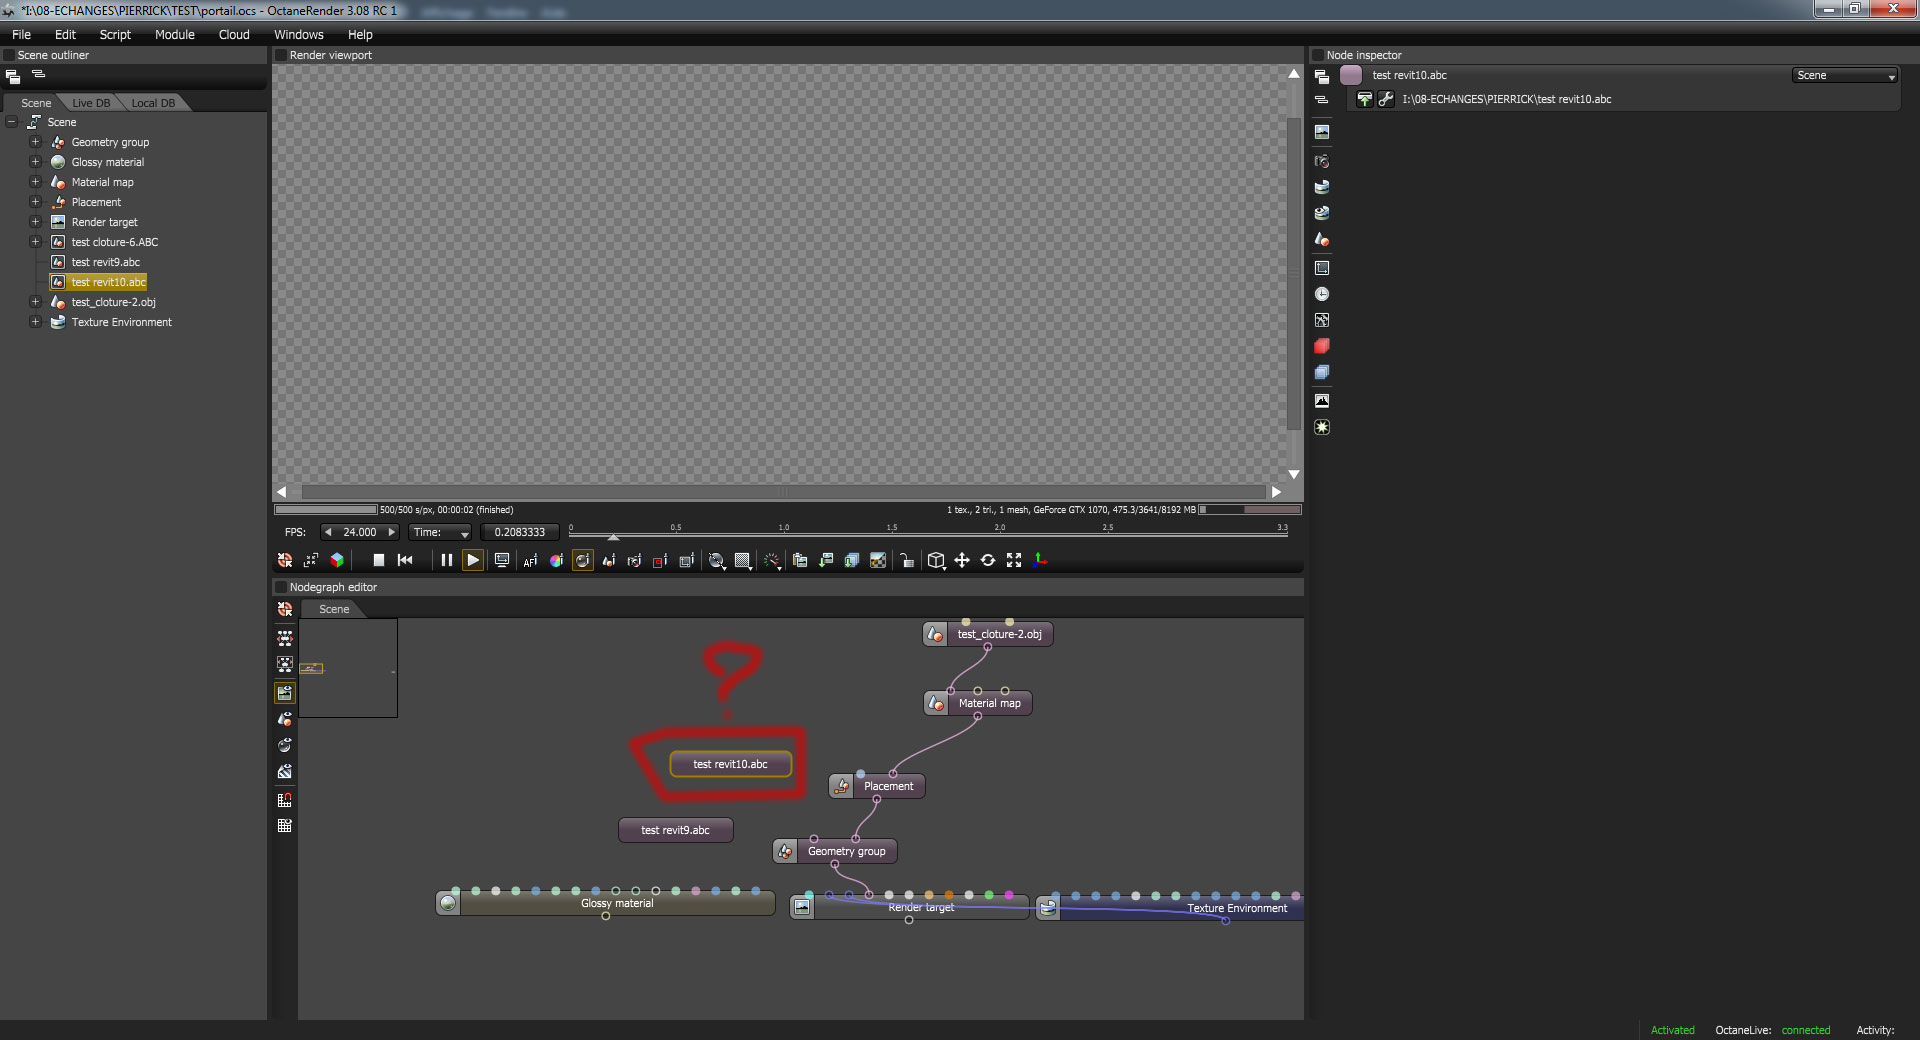Toggle the viewport lock icon
The image size is (1920, 1040).
pyautogui.click(x=907, y=560)
